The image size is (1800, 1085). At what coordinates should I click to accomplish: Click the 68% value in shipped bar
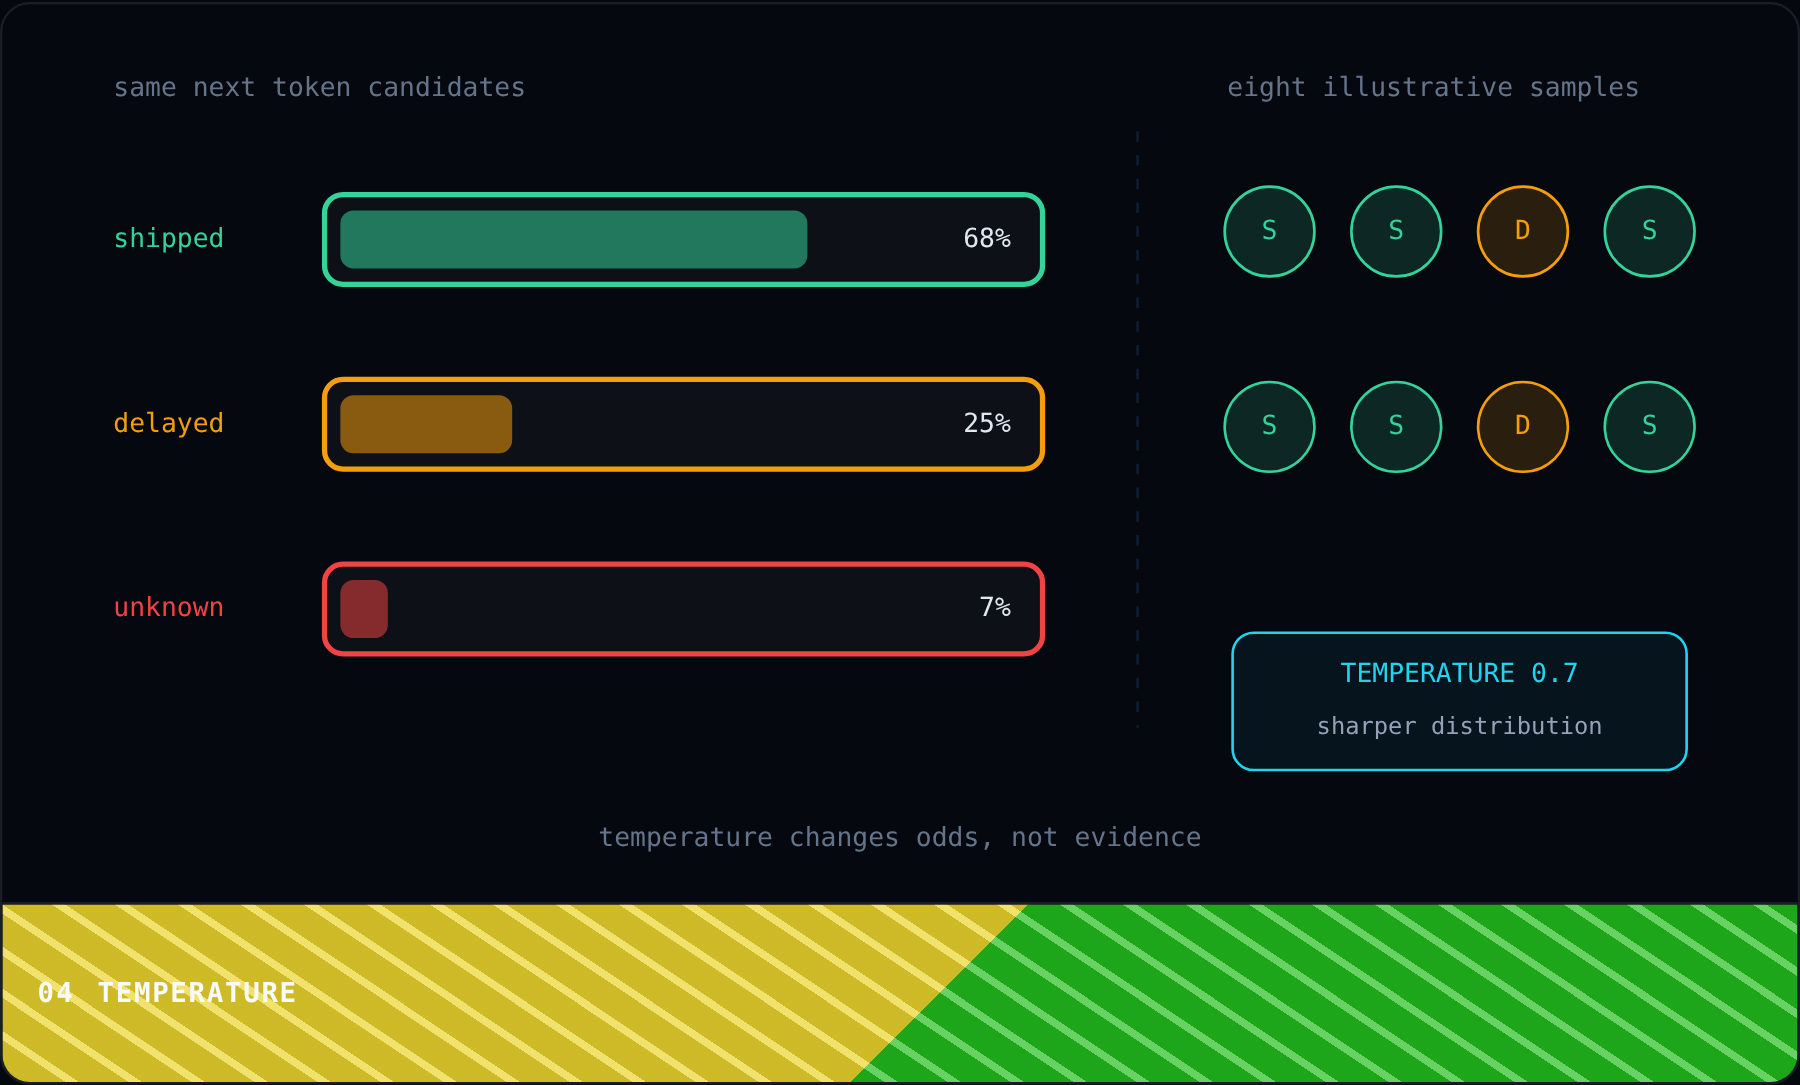[x=987, y=238]
